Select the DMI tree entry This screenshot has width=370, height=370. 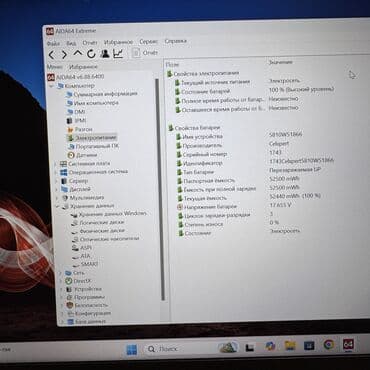(x=76, y=112)
